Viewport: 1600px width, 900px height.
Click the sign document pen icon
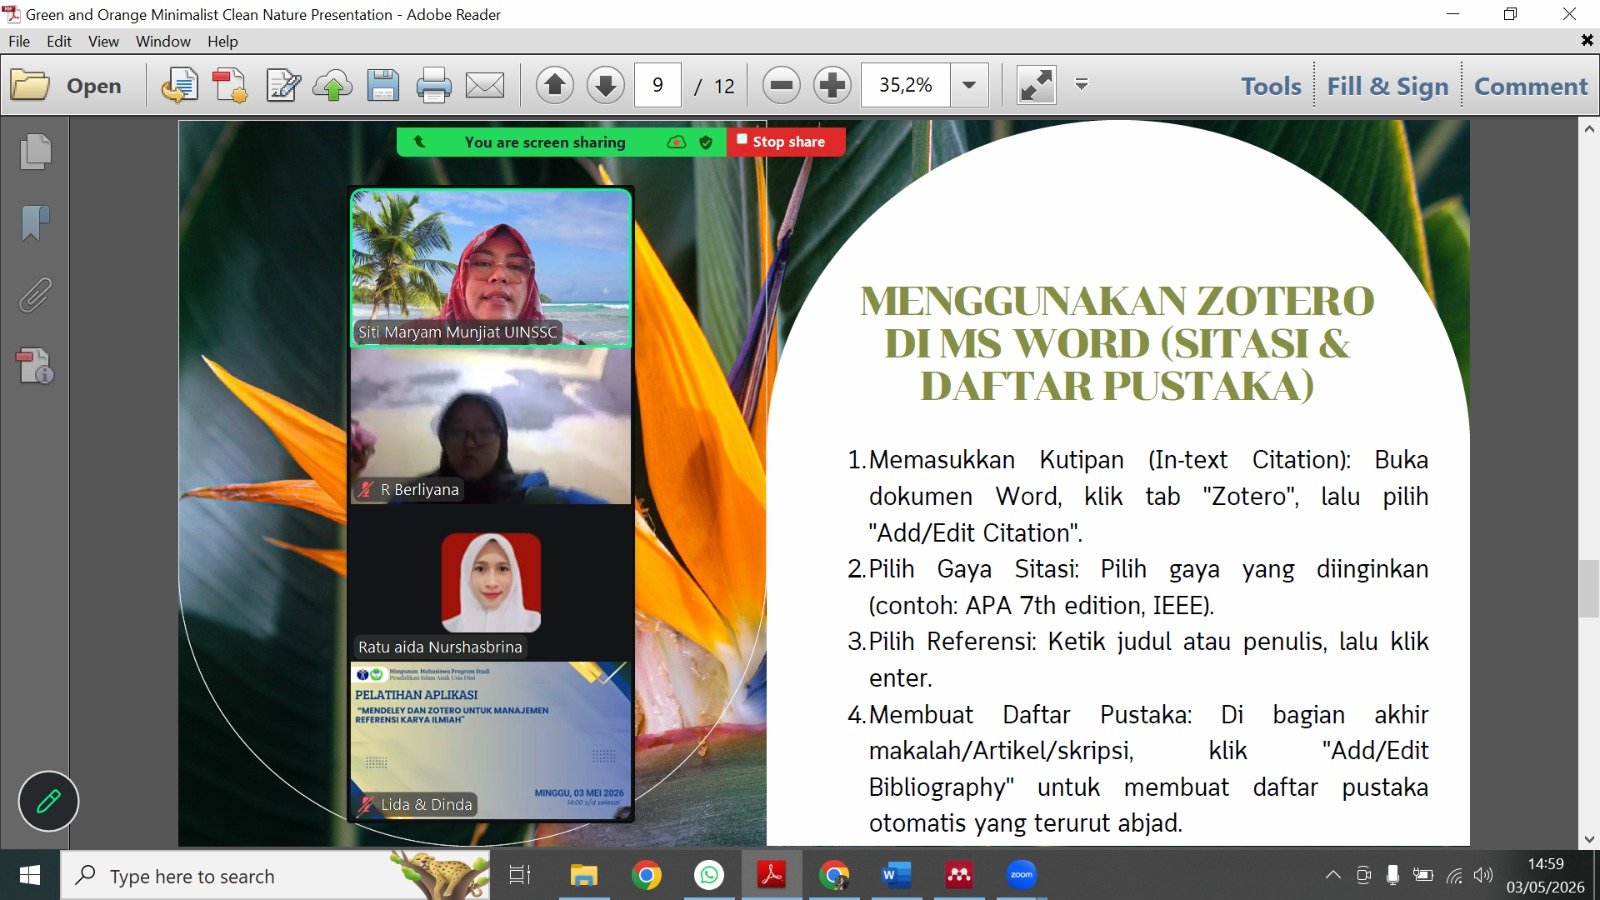pos(283,86)
